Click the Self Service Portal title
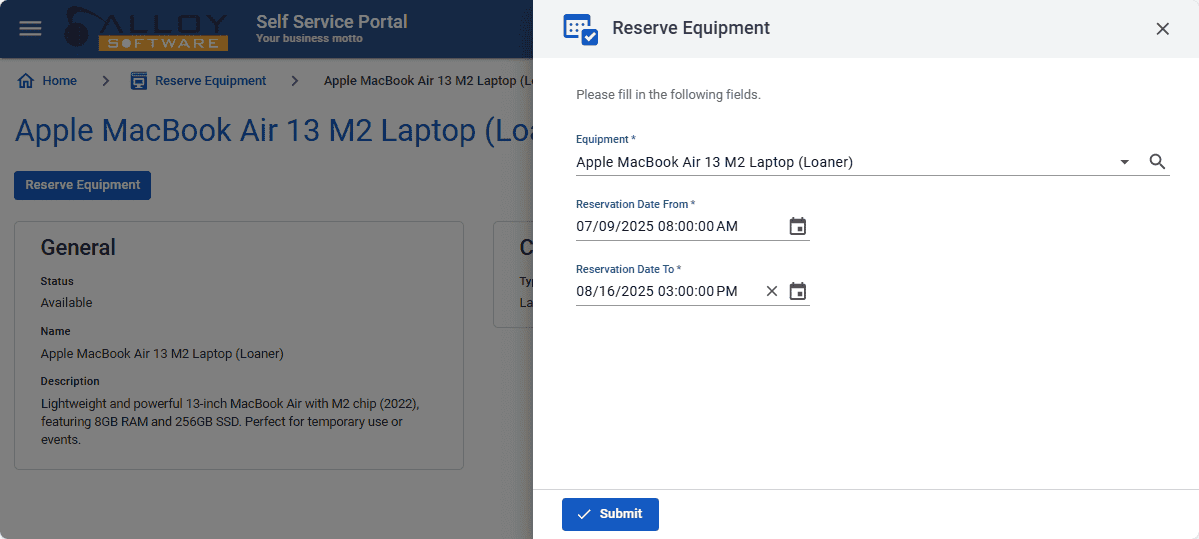Screen dimensions: 1199x539 tap(331, 22)
